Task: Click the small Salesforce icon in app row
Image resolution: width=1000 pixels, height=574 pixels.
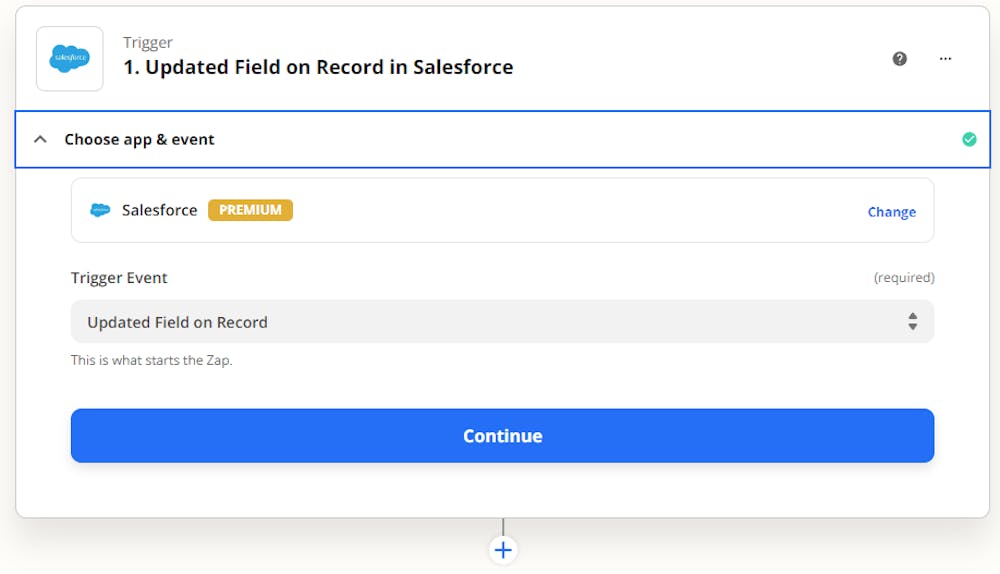Action: point(100,210)
